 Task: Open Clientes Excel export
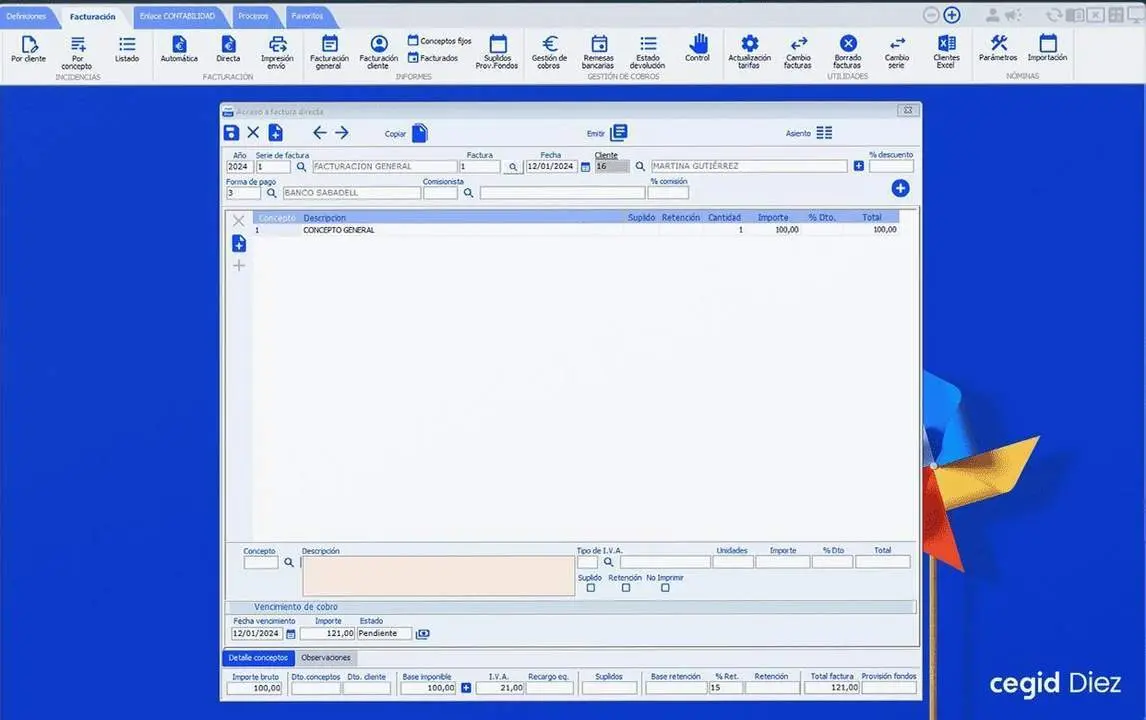(x=946, y=52)
